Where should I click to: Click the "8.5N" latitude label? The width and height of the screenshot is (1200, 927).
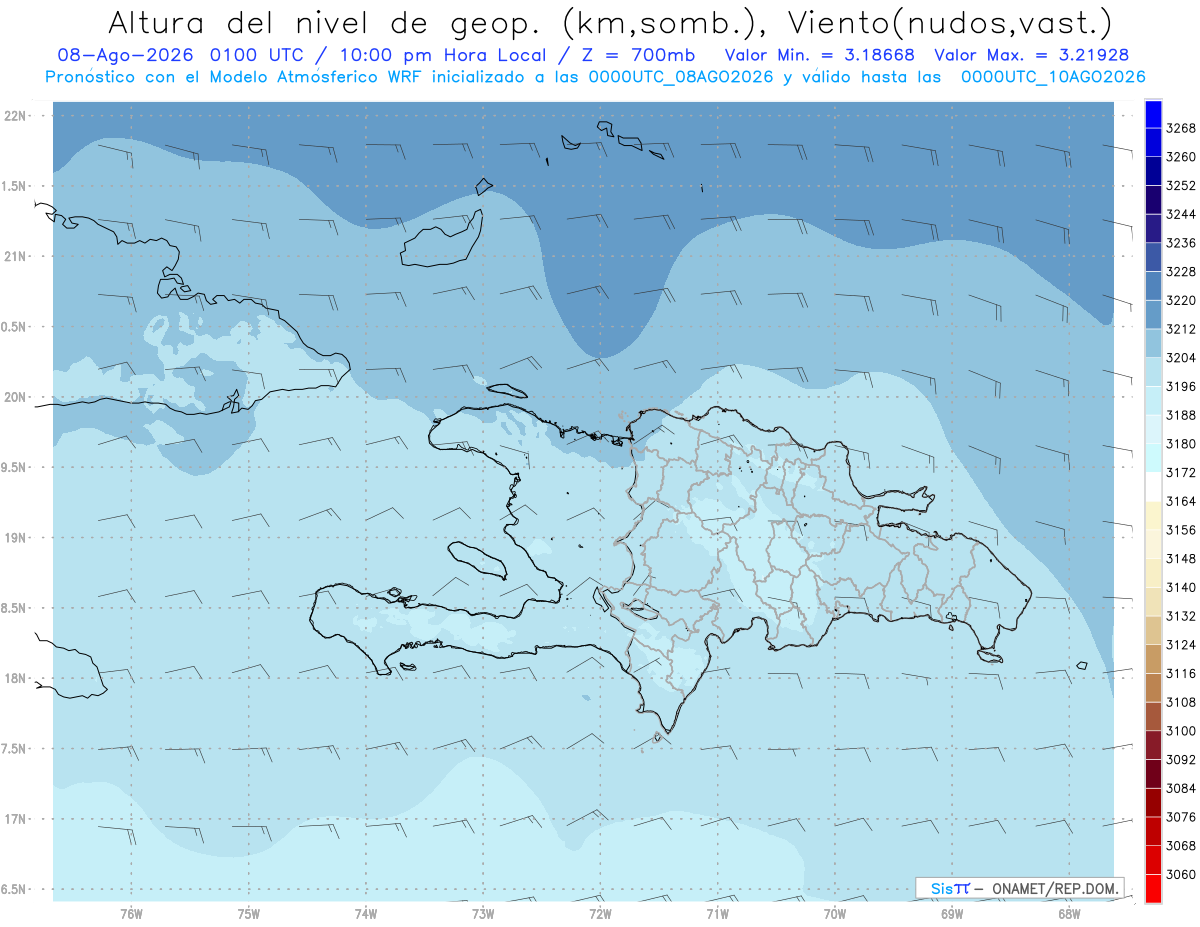[x=15, y=608]
